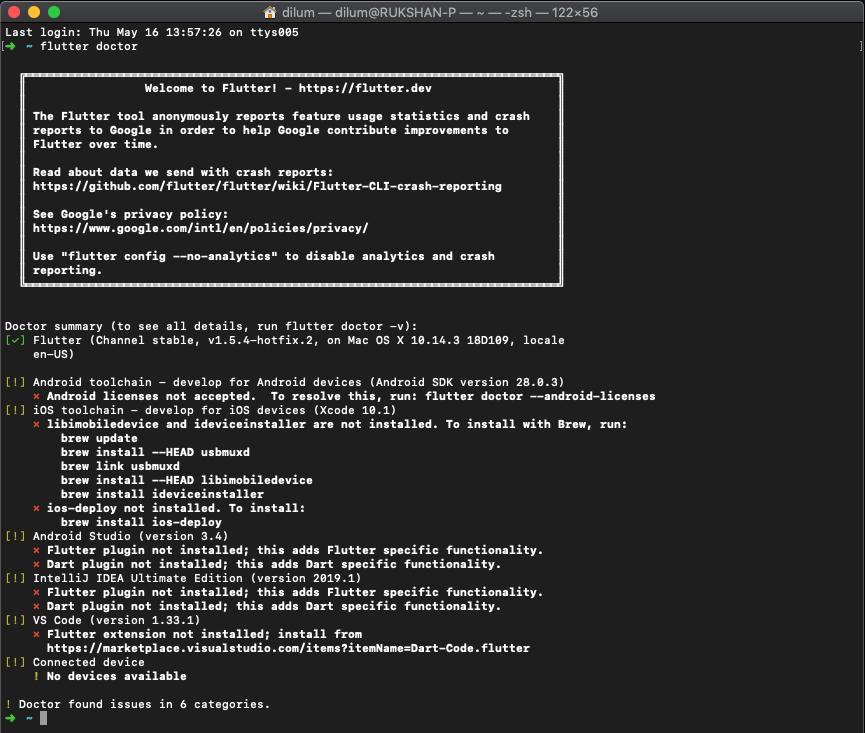Screen dimensions: 865x733
Task: Click 'brew install ideviceinstaller' line
Action: pyautogui.click(x=162, y=494)
